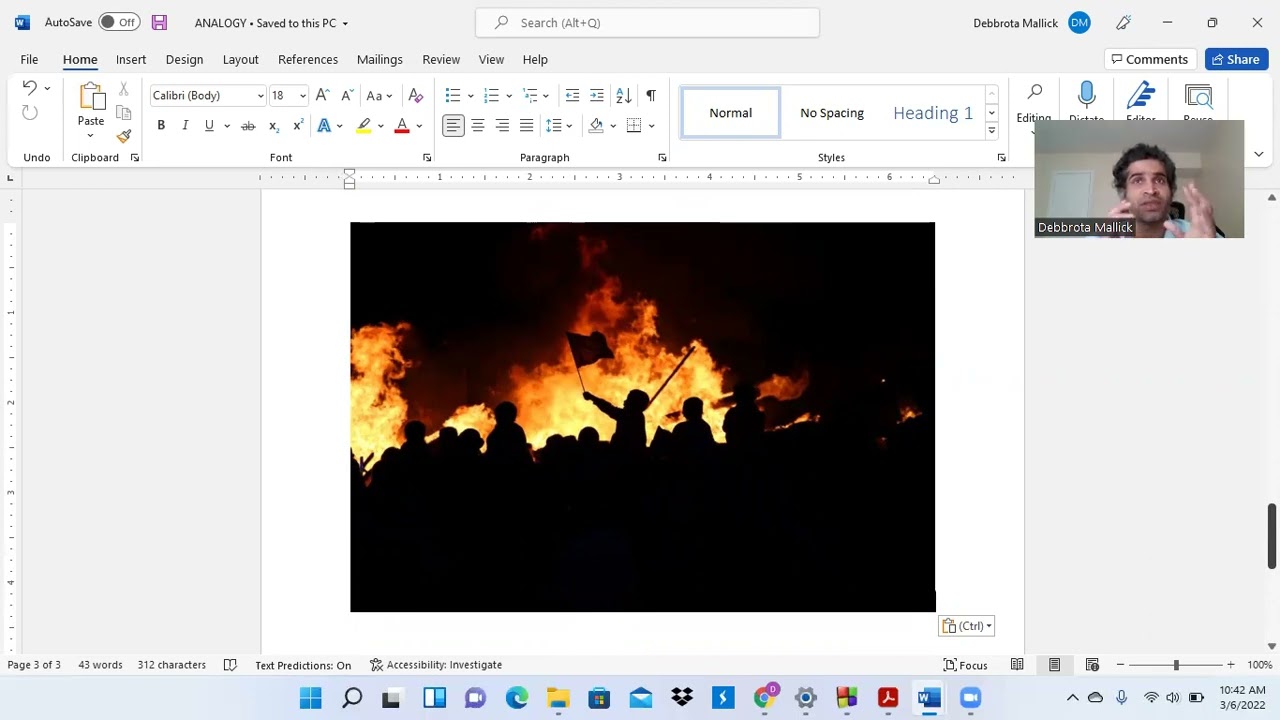Open the Comments pane
Viewport: 1280px width, 720px height.
coord(1150,60)
